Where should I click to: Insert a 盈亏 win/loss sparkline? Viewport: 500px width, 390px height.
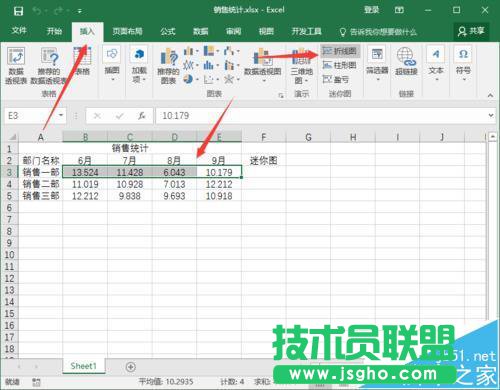point(336,79)
